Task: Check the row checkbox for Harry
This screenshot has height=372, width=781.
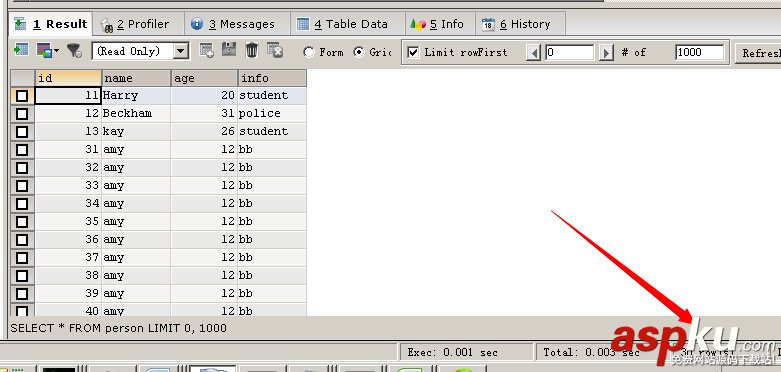Action: pos(22,96)
